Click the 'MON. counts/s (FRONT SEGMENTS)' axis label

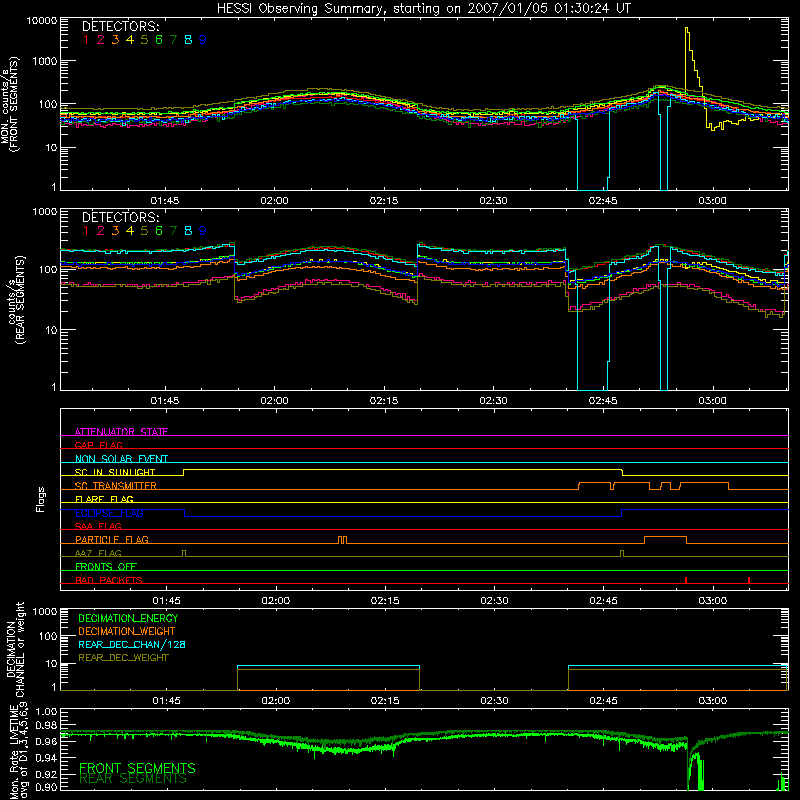tap(9, 105)
